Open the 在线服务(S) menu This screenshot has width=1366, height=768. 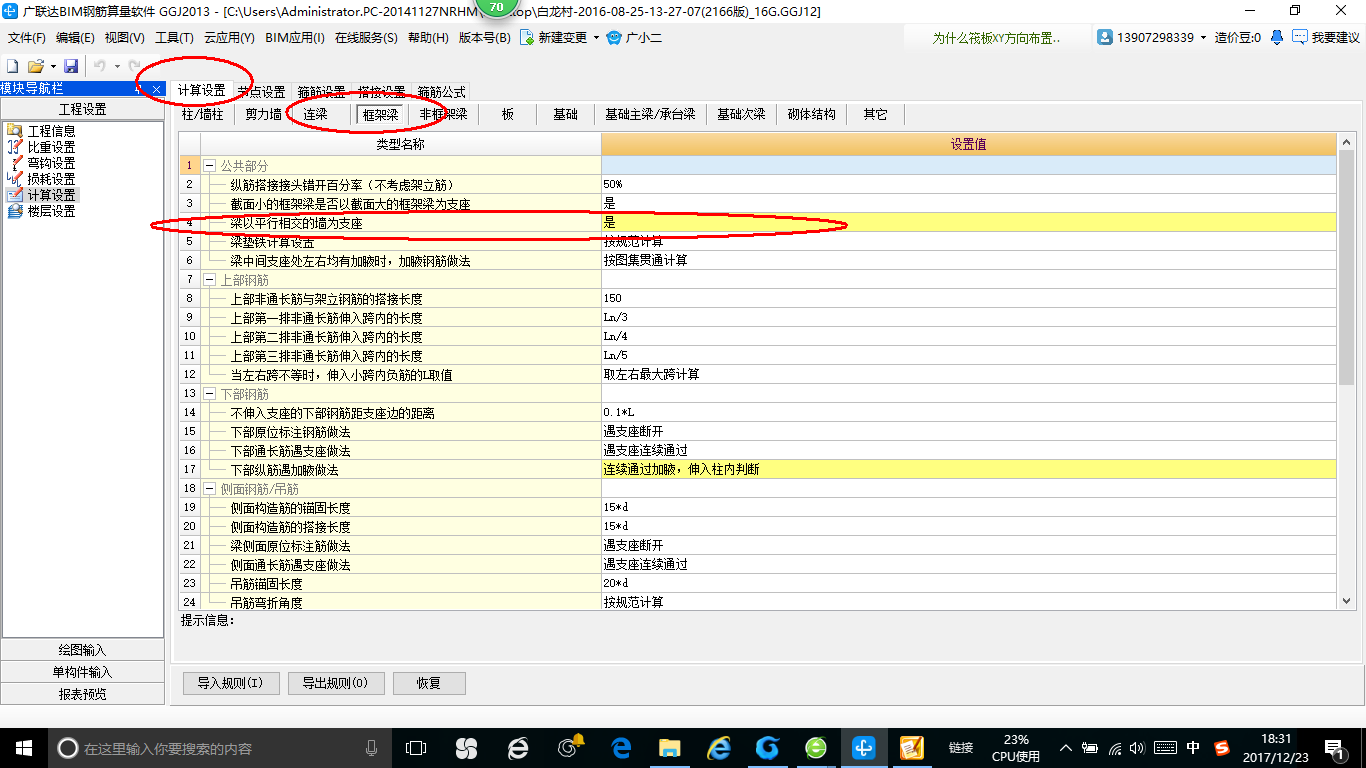[x=366, y=38]
